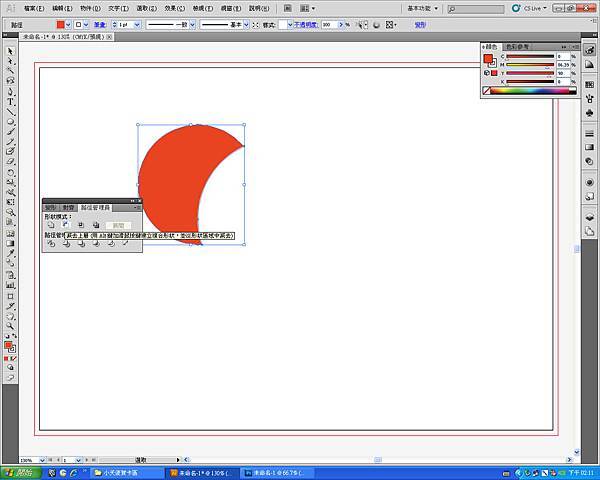Set fill mode to None in toolbox

coord(14,359)
